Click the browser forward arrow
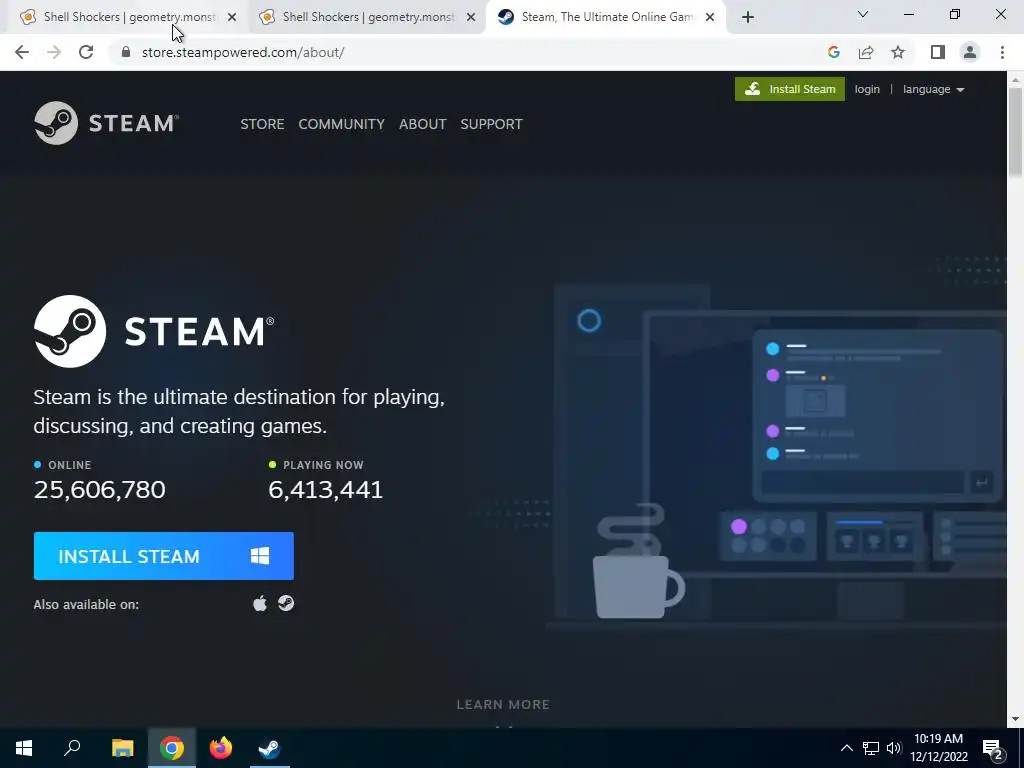 coord(54,52)
